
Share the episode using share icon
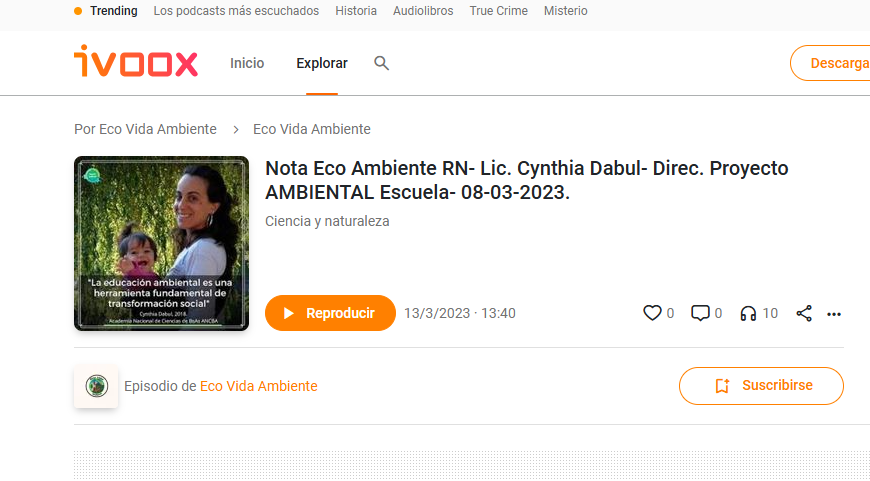pyautogui.click(x=804, y=313)
